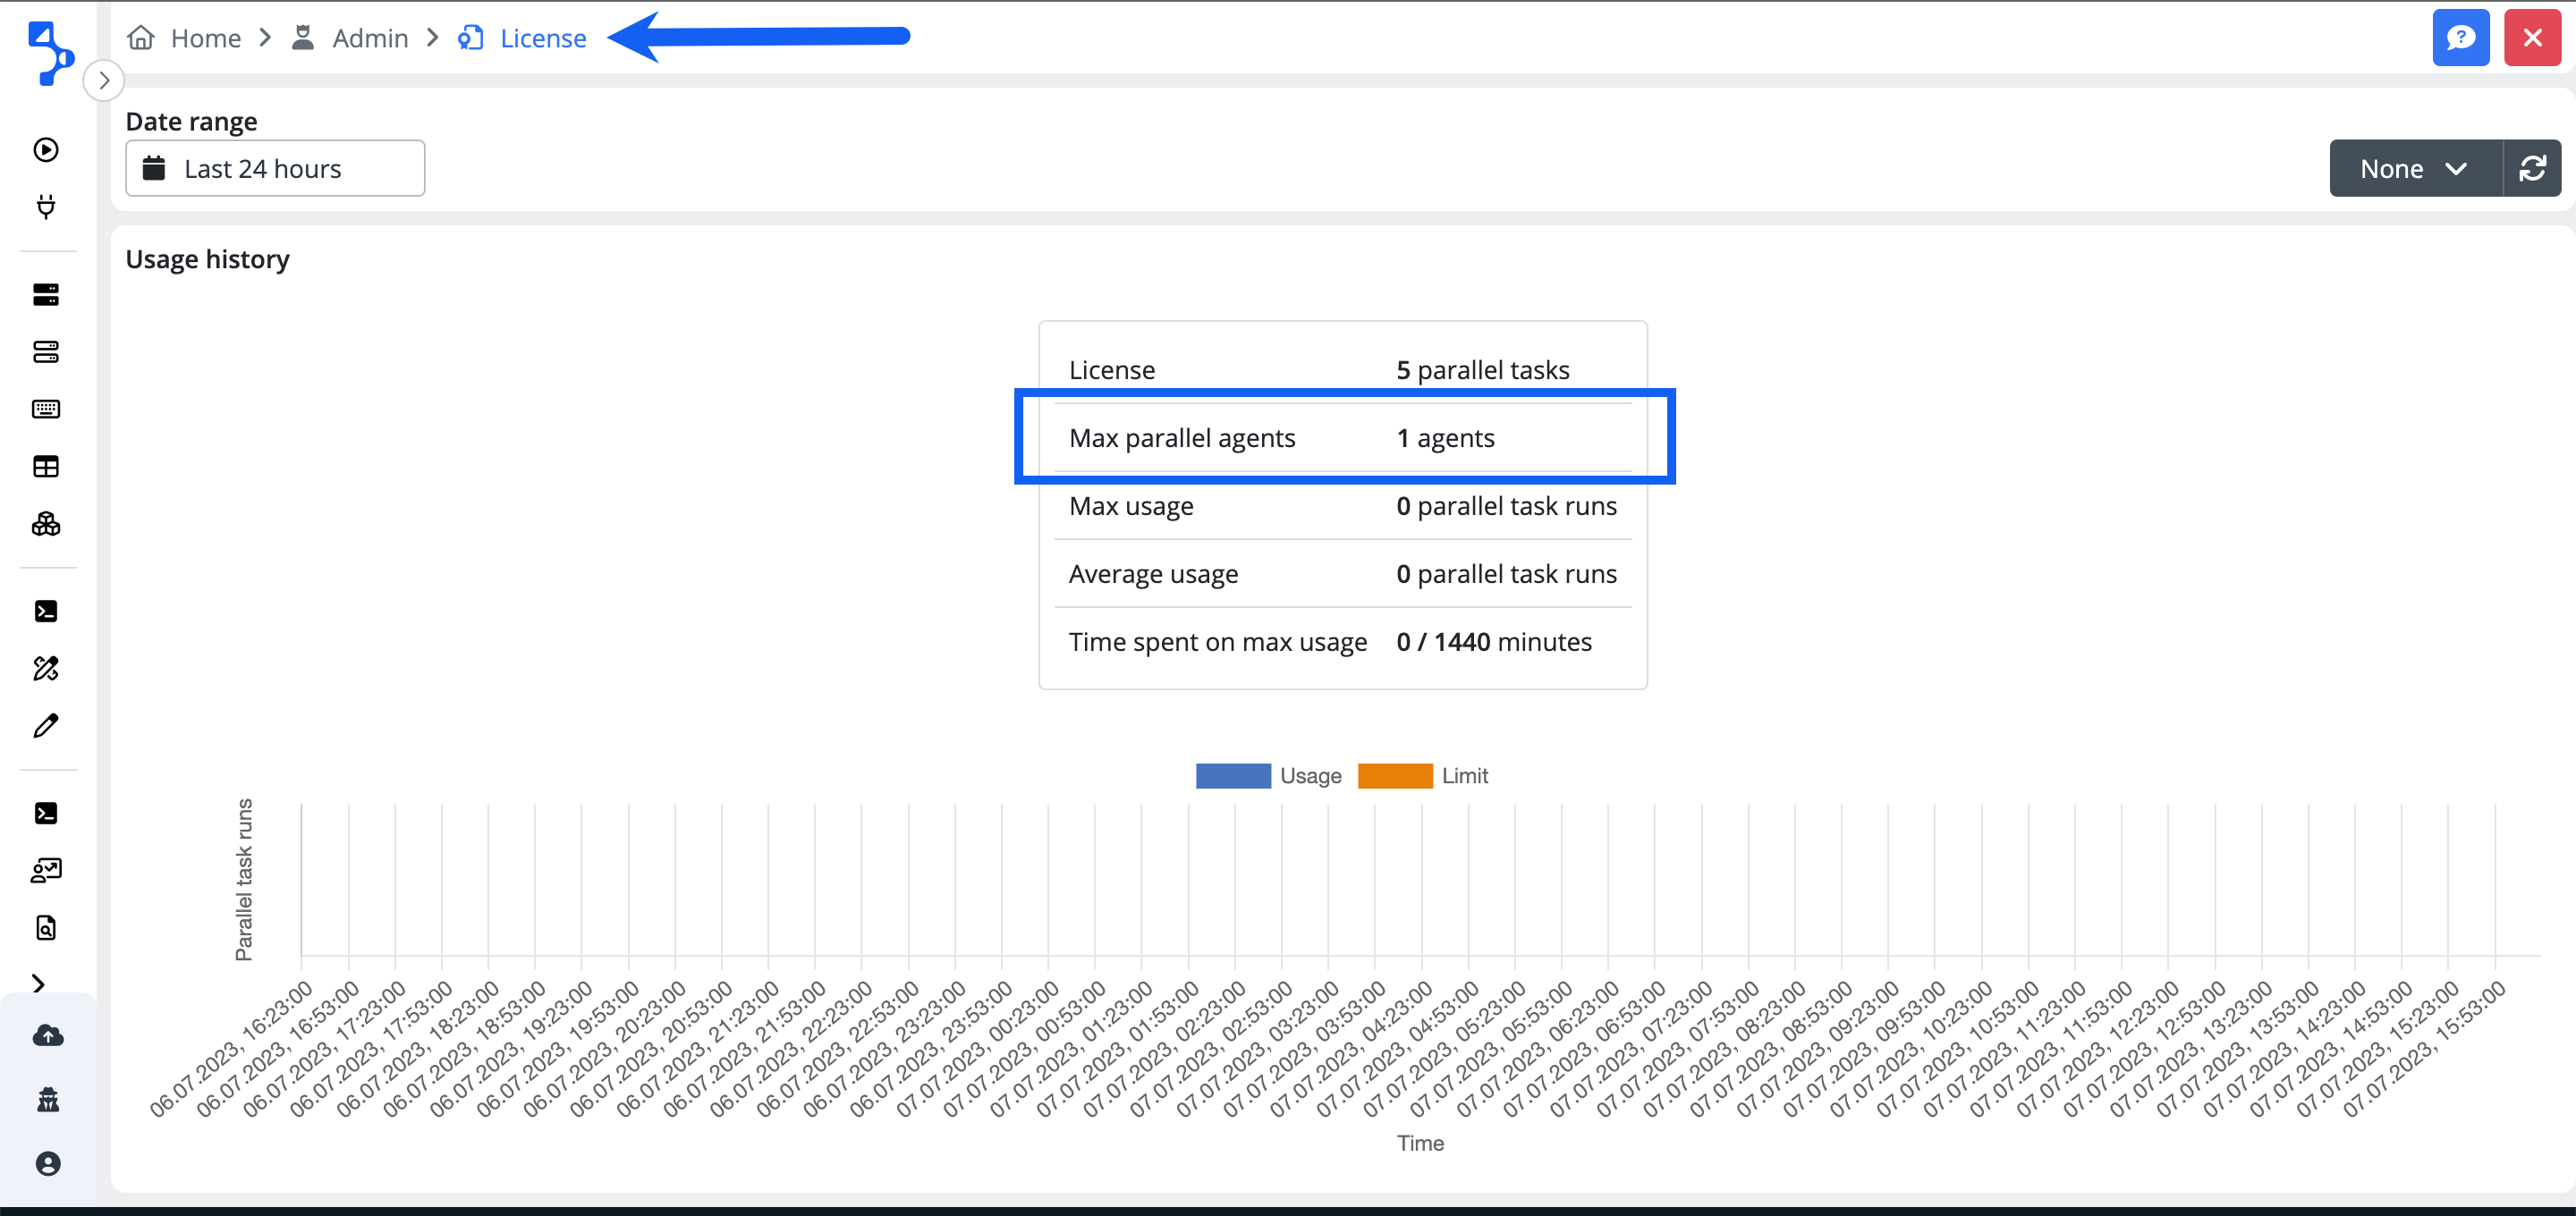
Task: Open the None auto-refresh dropdown
Action: [2414, 169]
